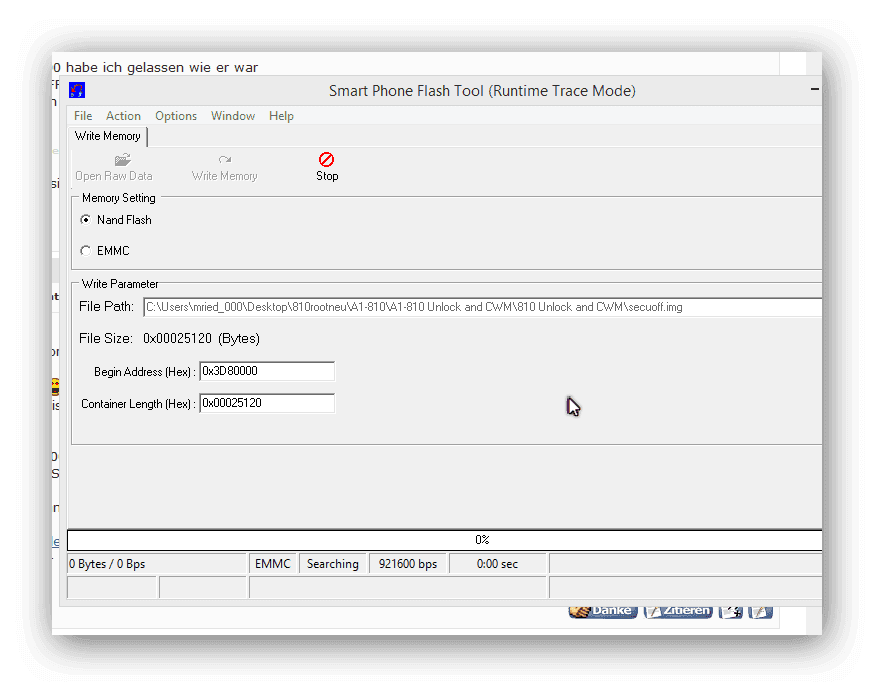This screenshot has width=874, height=687.
Task: Click the Searching status bar entry
Action: click(333, 564)
